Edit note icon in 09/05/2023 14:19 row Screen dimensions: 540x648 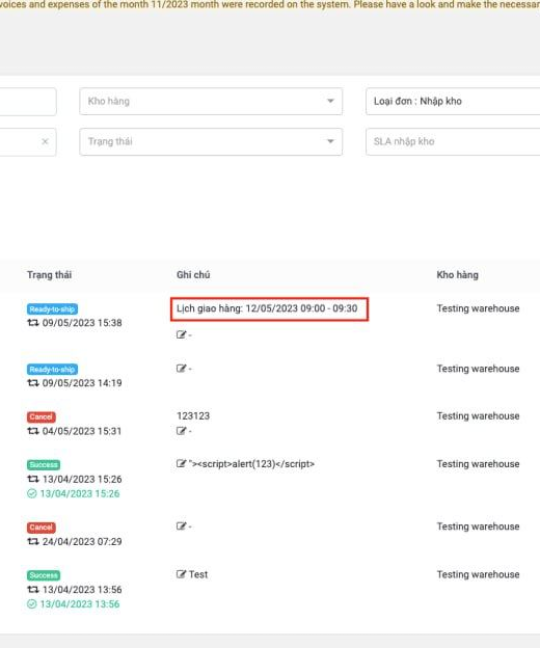(181, 368)
